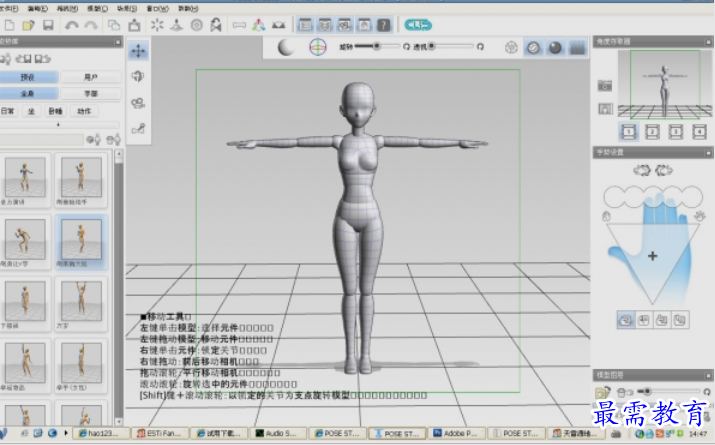Viewport: 715px width, 445px height.
Task: Click the colored three-axis gizmo toolbar icon
Action: pyautogui.click(x=259, y=25)
